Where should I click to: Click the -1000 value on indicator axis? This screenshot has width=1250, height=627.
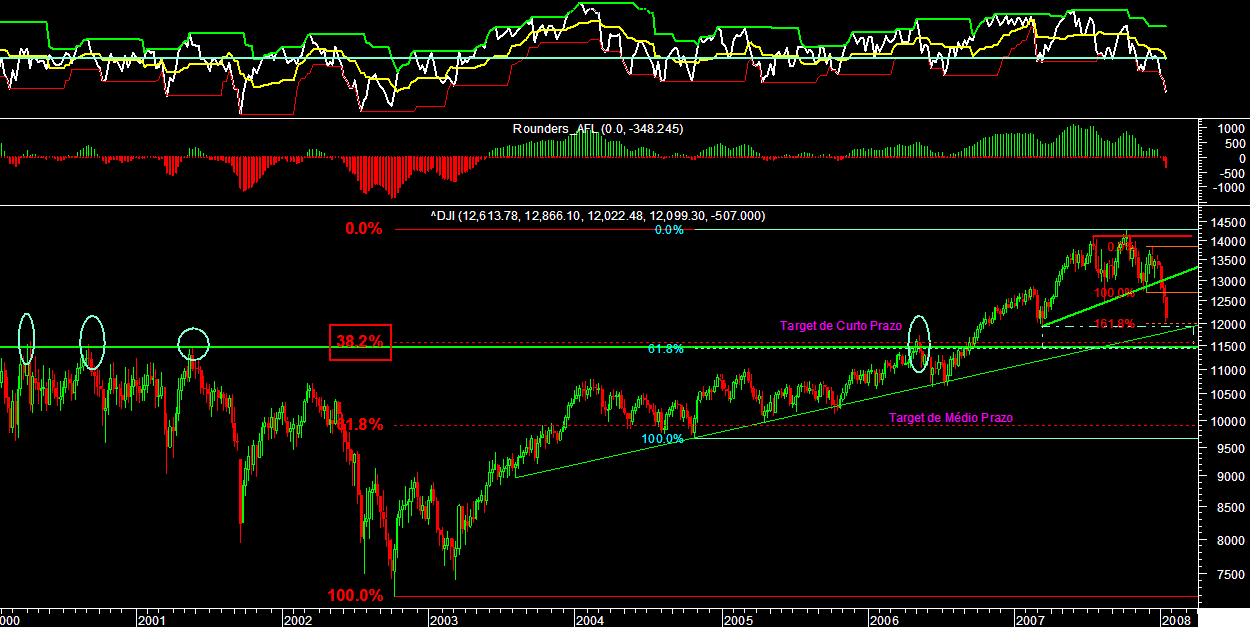tap(1228, 188)
